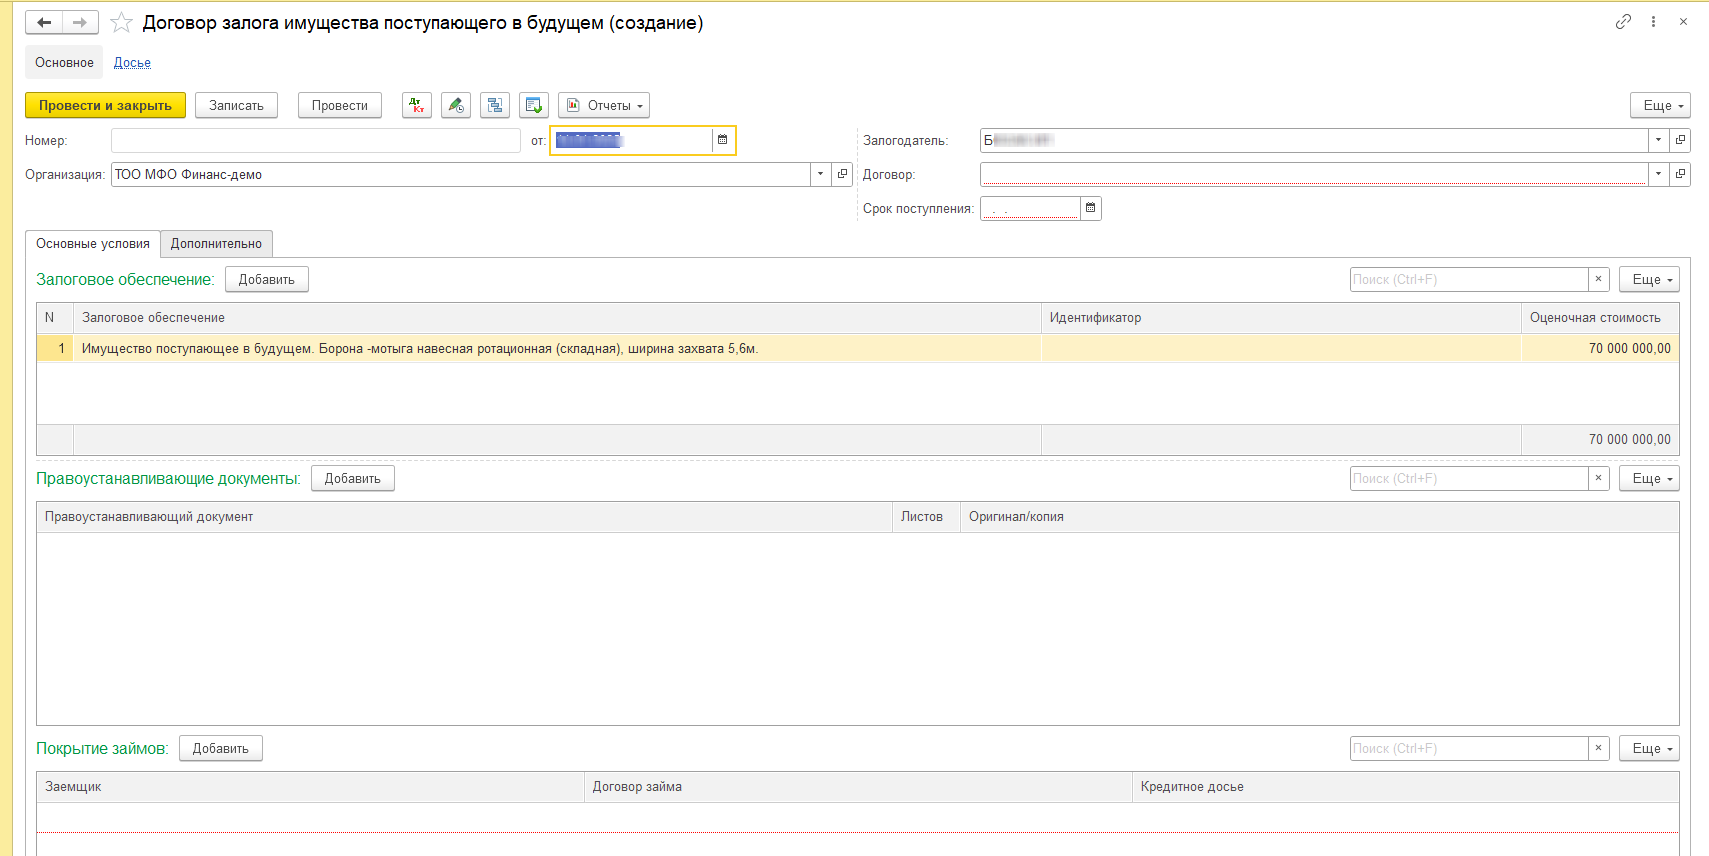Go back using the left arrow button
Viewport: 1709px width, 856px height.
click(44, 22)
